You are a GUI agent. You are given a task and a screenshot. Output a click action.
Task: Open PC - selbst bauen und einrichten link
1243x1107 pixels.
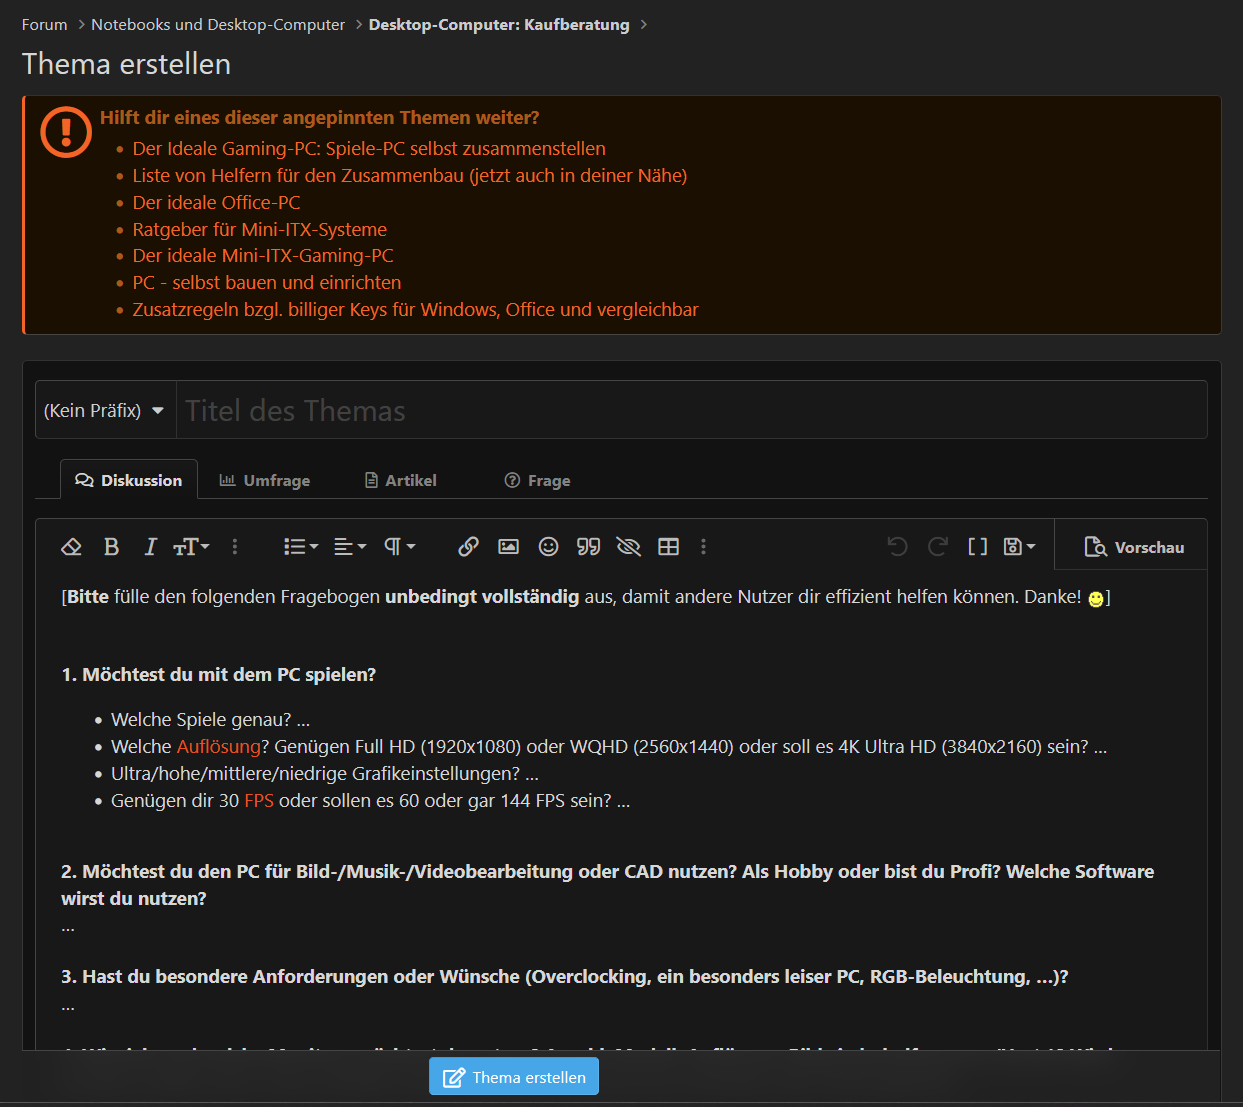pyautogui.click(x=267, y=283)
